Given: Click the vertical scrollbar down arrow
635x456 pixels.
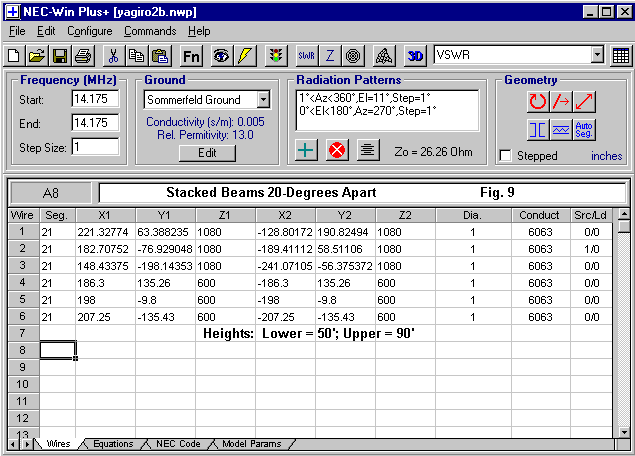Looking at the screenshot, I should [624, 431].
